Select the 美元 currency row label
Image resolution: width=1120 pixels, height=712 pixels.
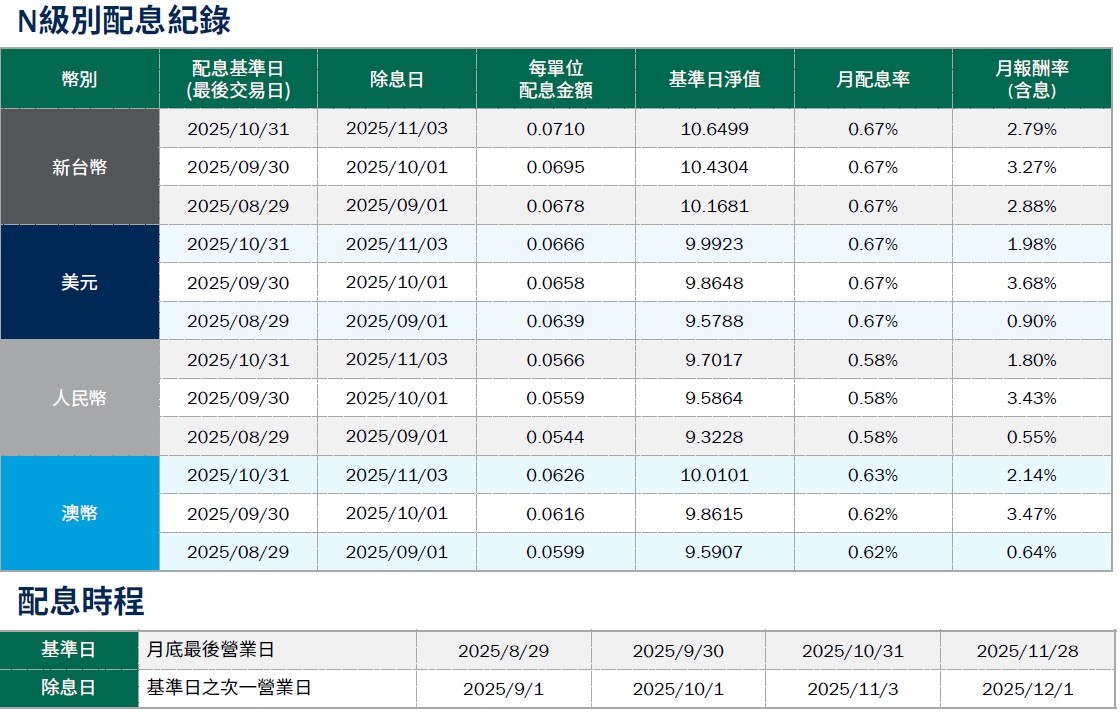click(79, 283)
